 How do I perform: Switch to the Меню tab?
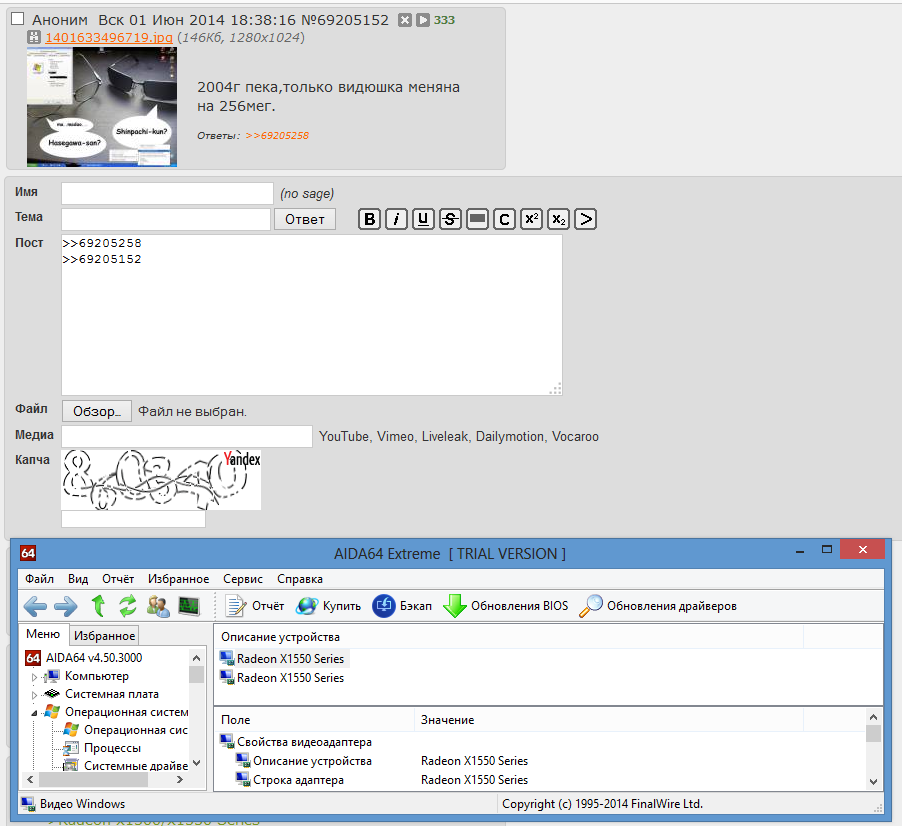tap(43, 634)
